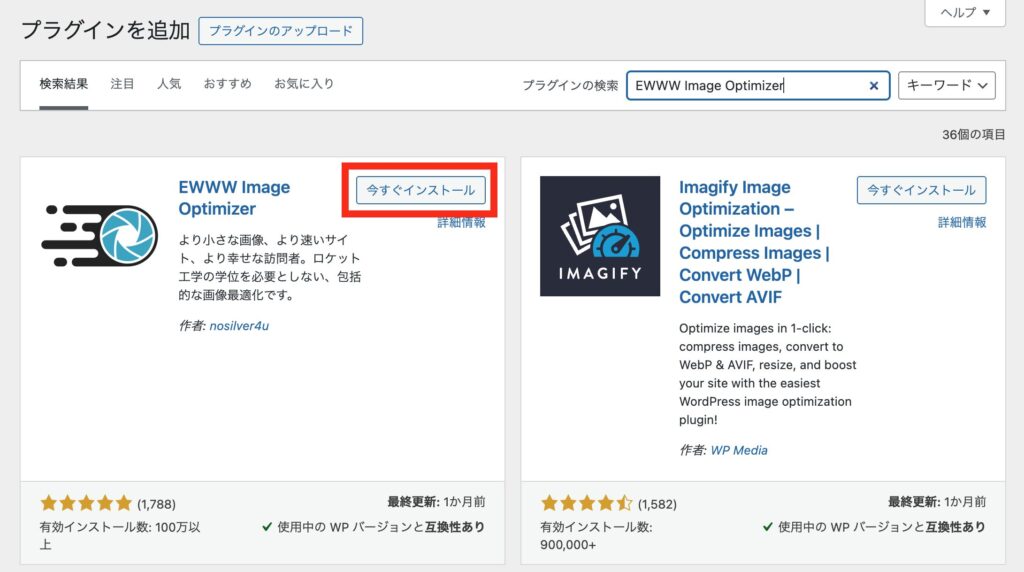The width and height of the screenshot is (1024, 572).
Task: Clear the plugin search field with X
Action: coord(873,86)
